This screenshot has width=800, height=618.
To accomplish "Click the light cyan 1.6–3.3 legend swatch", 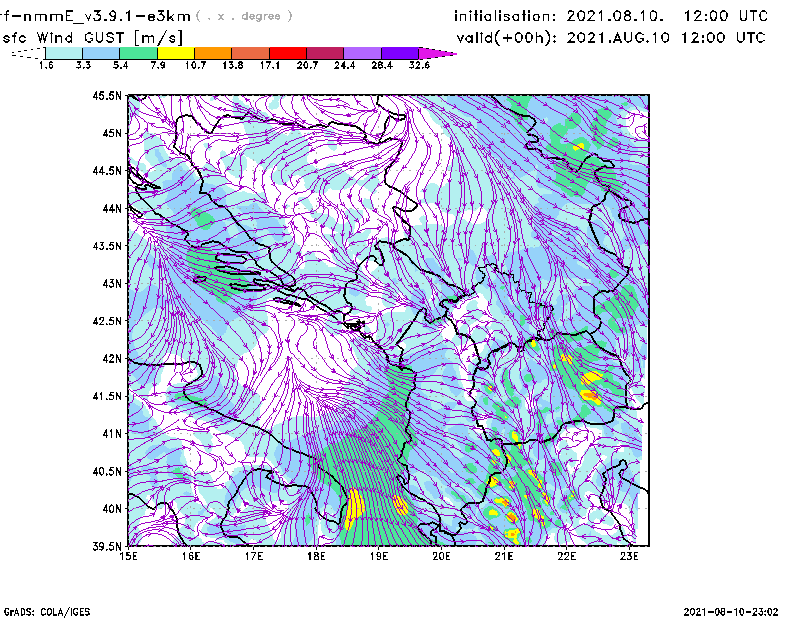I will point(64,53).
